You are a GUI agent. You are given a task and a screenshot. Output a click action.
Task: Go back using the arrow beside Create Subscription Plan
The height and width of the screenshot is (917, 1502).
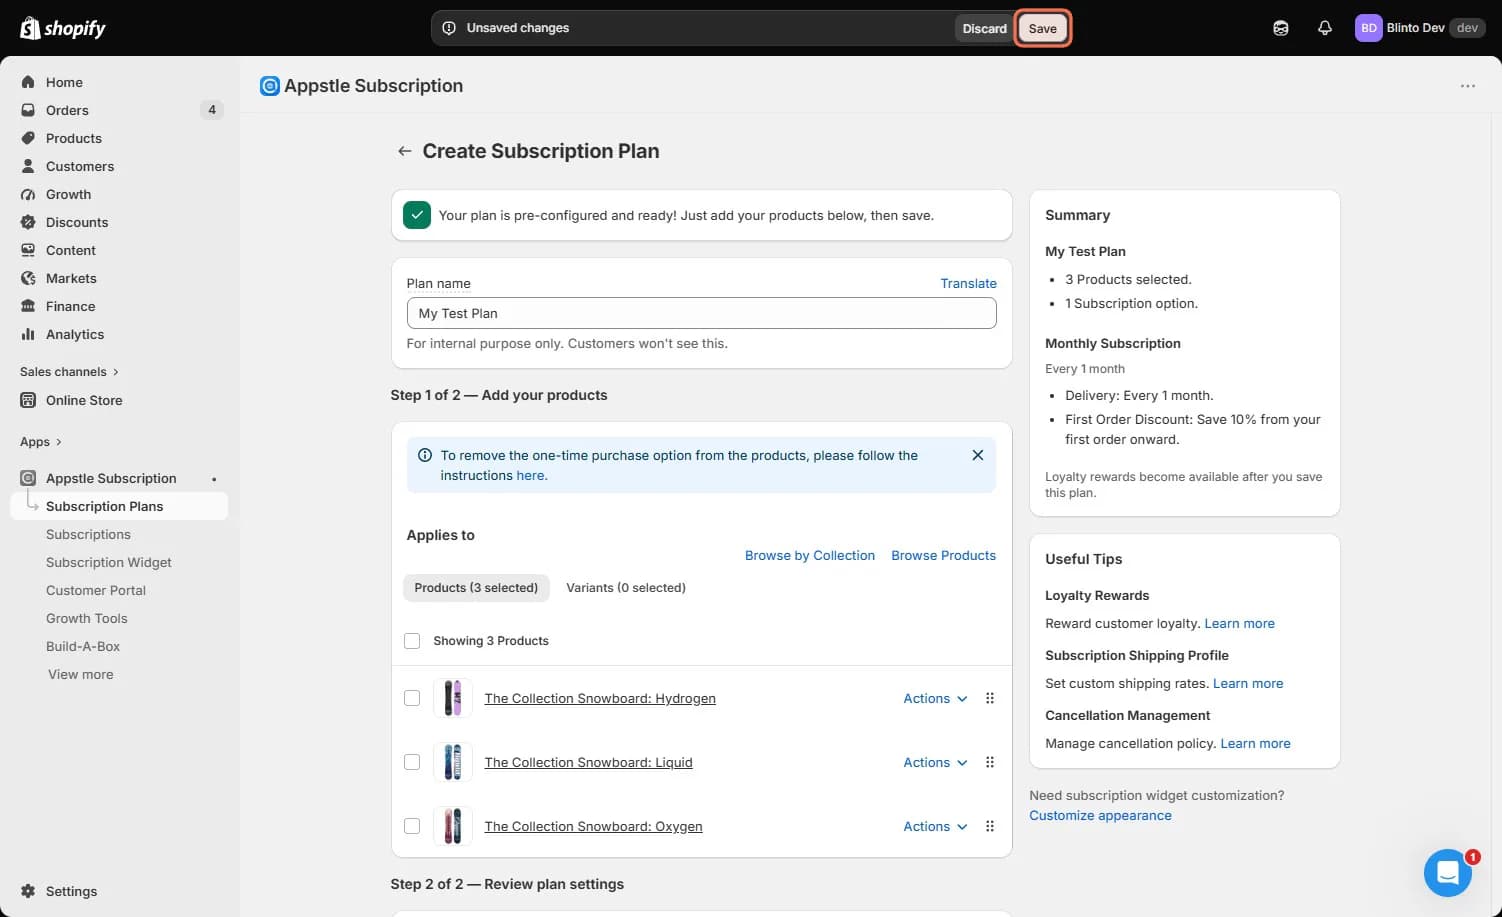pos(404,151)
